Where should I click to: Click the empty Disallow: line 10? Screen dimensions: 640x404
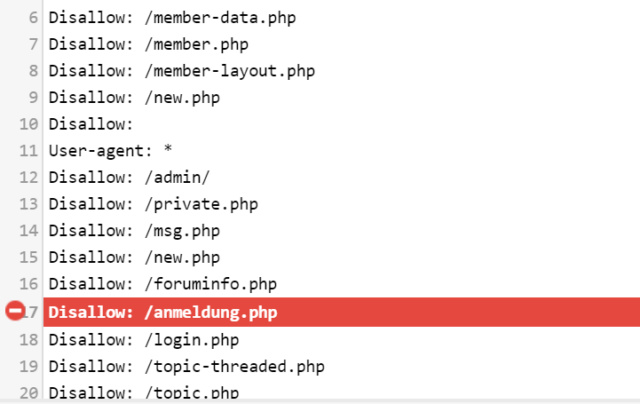(91, 124)
